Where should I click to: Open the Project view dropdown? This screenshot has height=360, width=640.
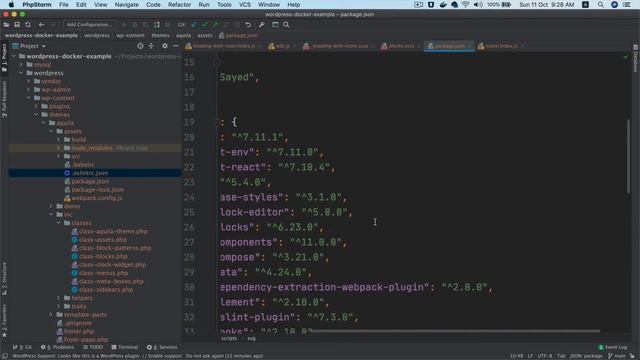29,46
